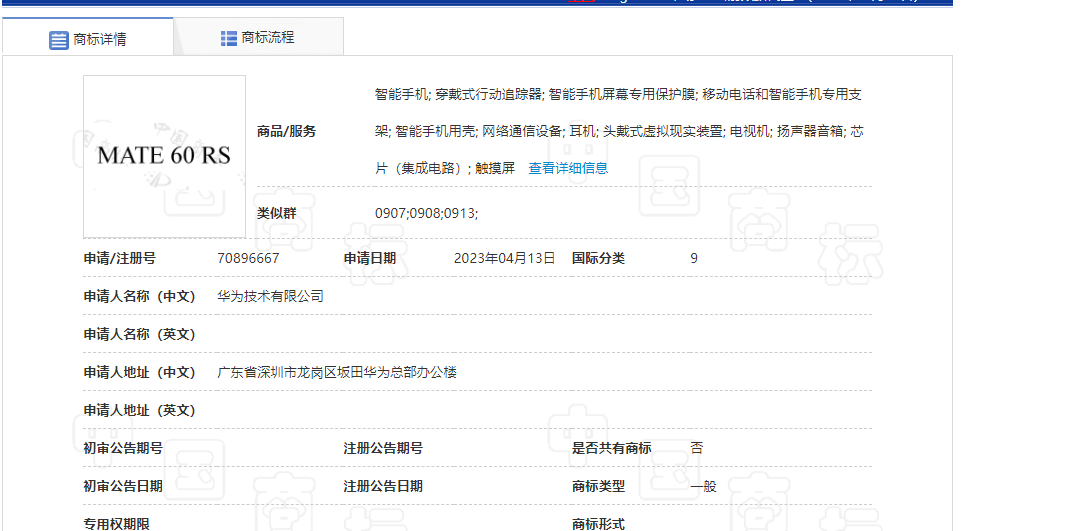Click the 注册公告日期 label
1079x531 pixels.
pyautogui.click(x=383, y=486)
